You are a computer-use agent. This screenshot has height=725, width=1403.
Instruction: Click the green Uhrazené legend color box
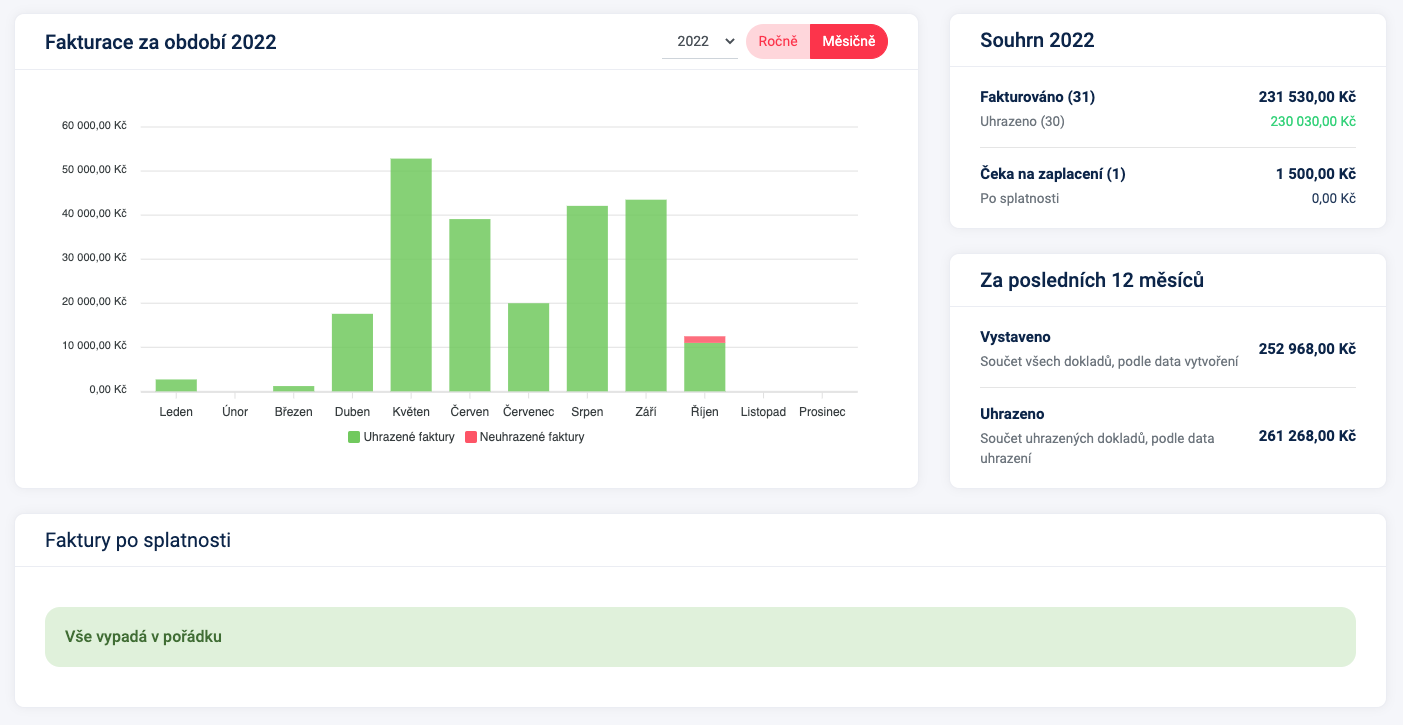pos(354,437)
